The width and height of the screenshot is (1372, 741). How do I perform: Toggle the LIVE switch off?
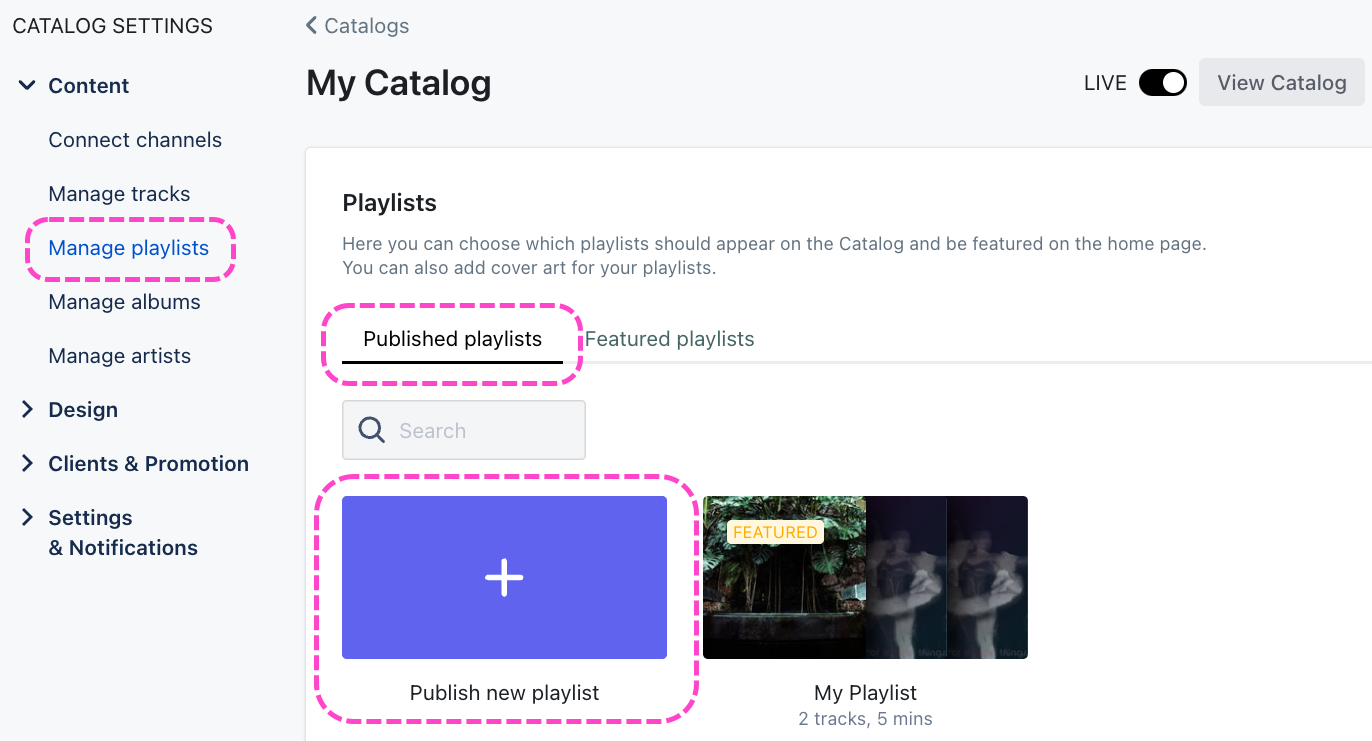coord(1162,83)
